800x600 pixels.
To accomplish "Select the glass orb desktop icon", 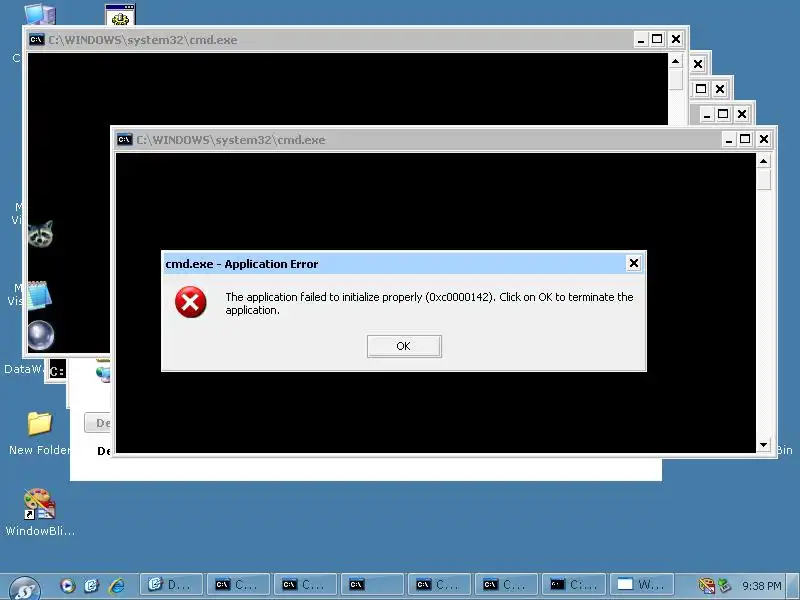I will [x=40, y=335].
